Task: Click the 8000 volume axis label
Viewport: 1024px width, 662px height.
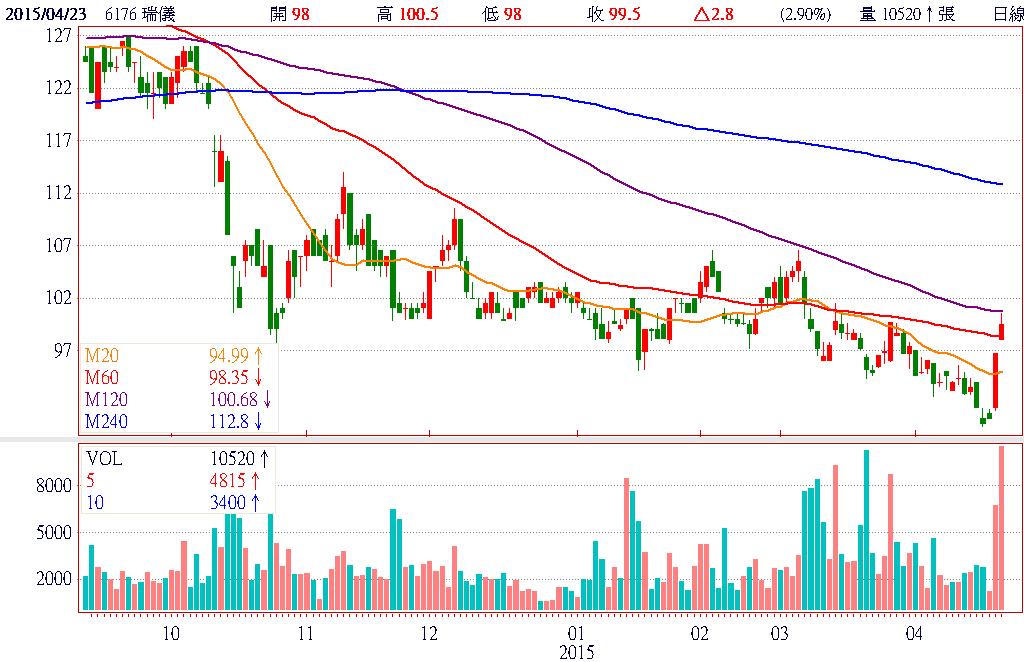Action: (x=54, y=486)
